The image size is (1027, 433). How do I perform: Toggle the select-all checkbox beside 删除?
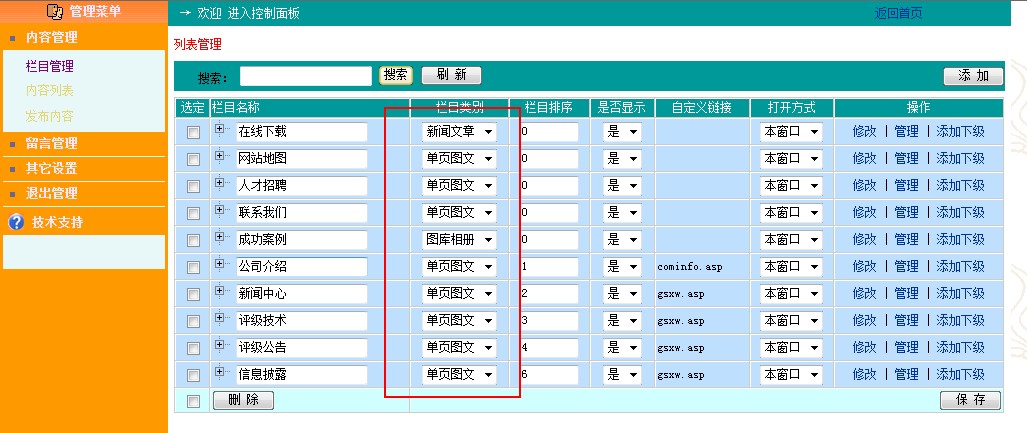193,401
